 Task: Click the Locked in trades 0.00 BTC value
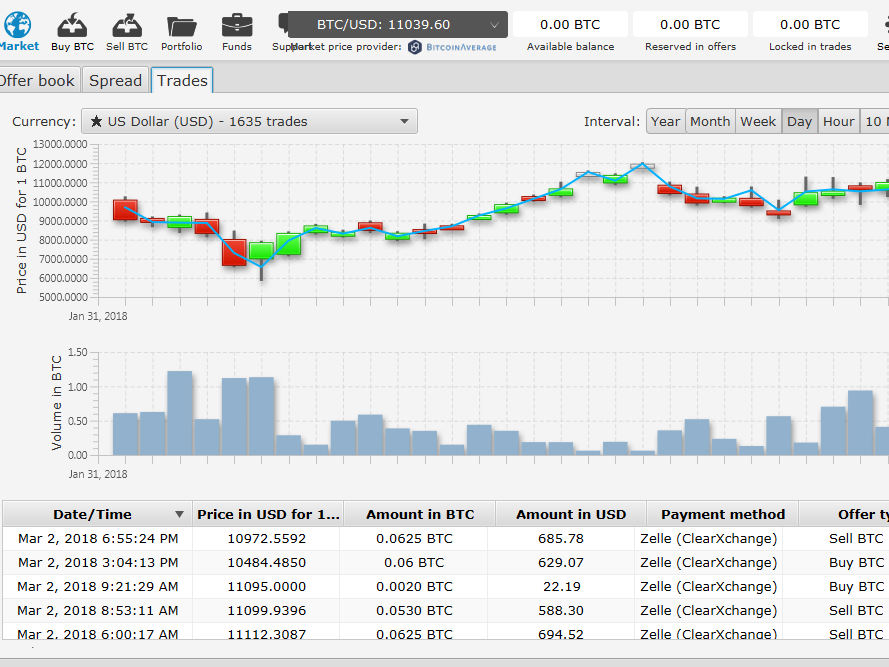click(x=810, y=24)
